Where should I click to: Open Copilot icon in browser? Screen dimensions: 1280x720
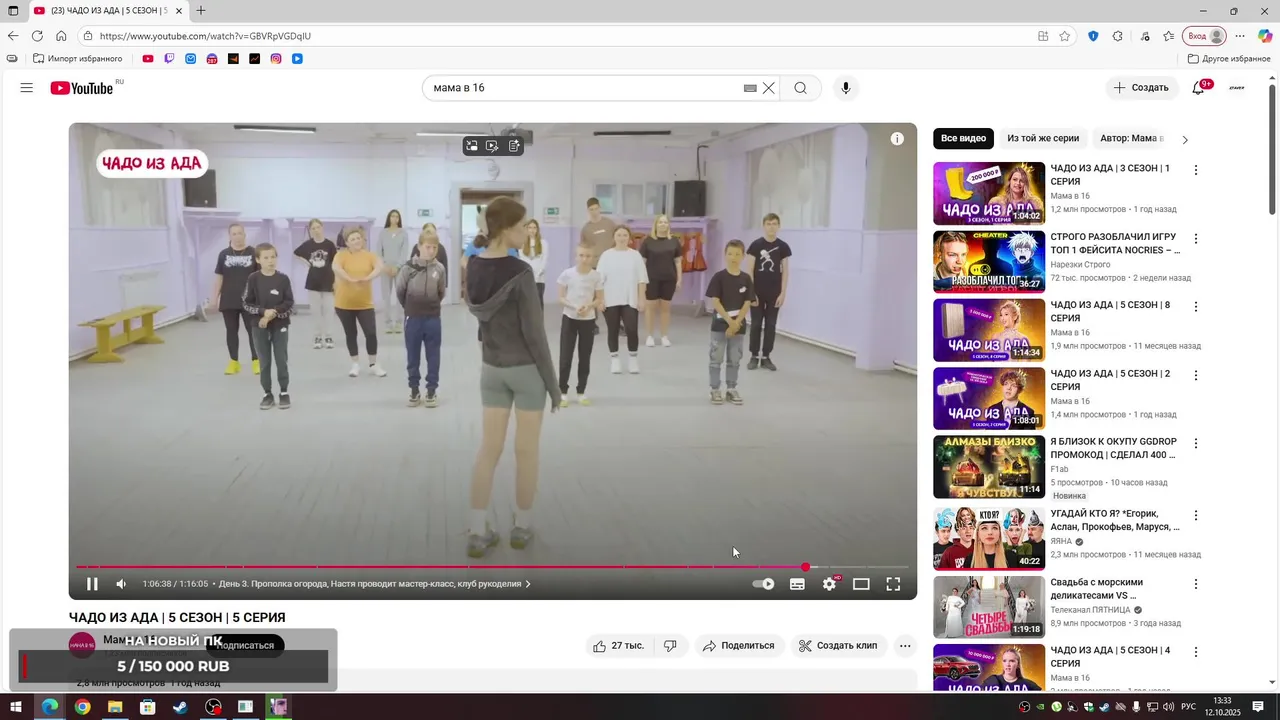tap(1265, 36)
